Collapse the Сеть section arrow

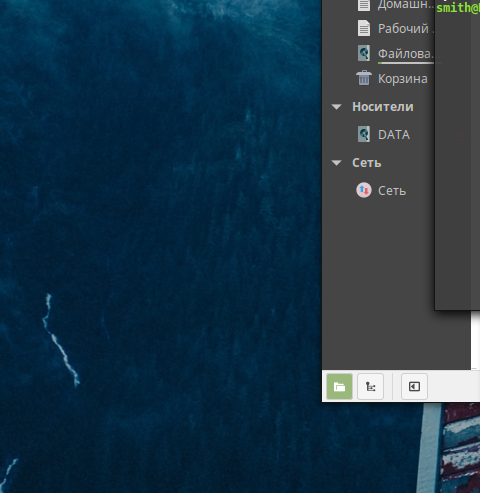click(x=337, y=163)
